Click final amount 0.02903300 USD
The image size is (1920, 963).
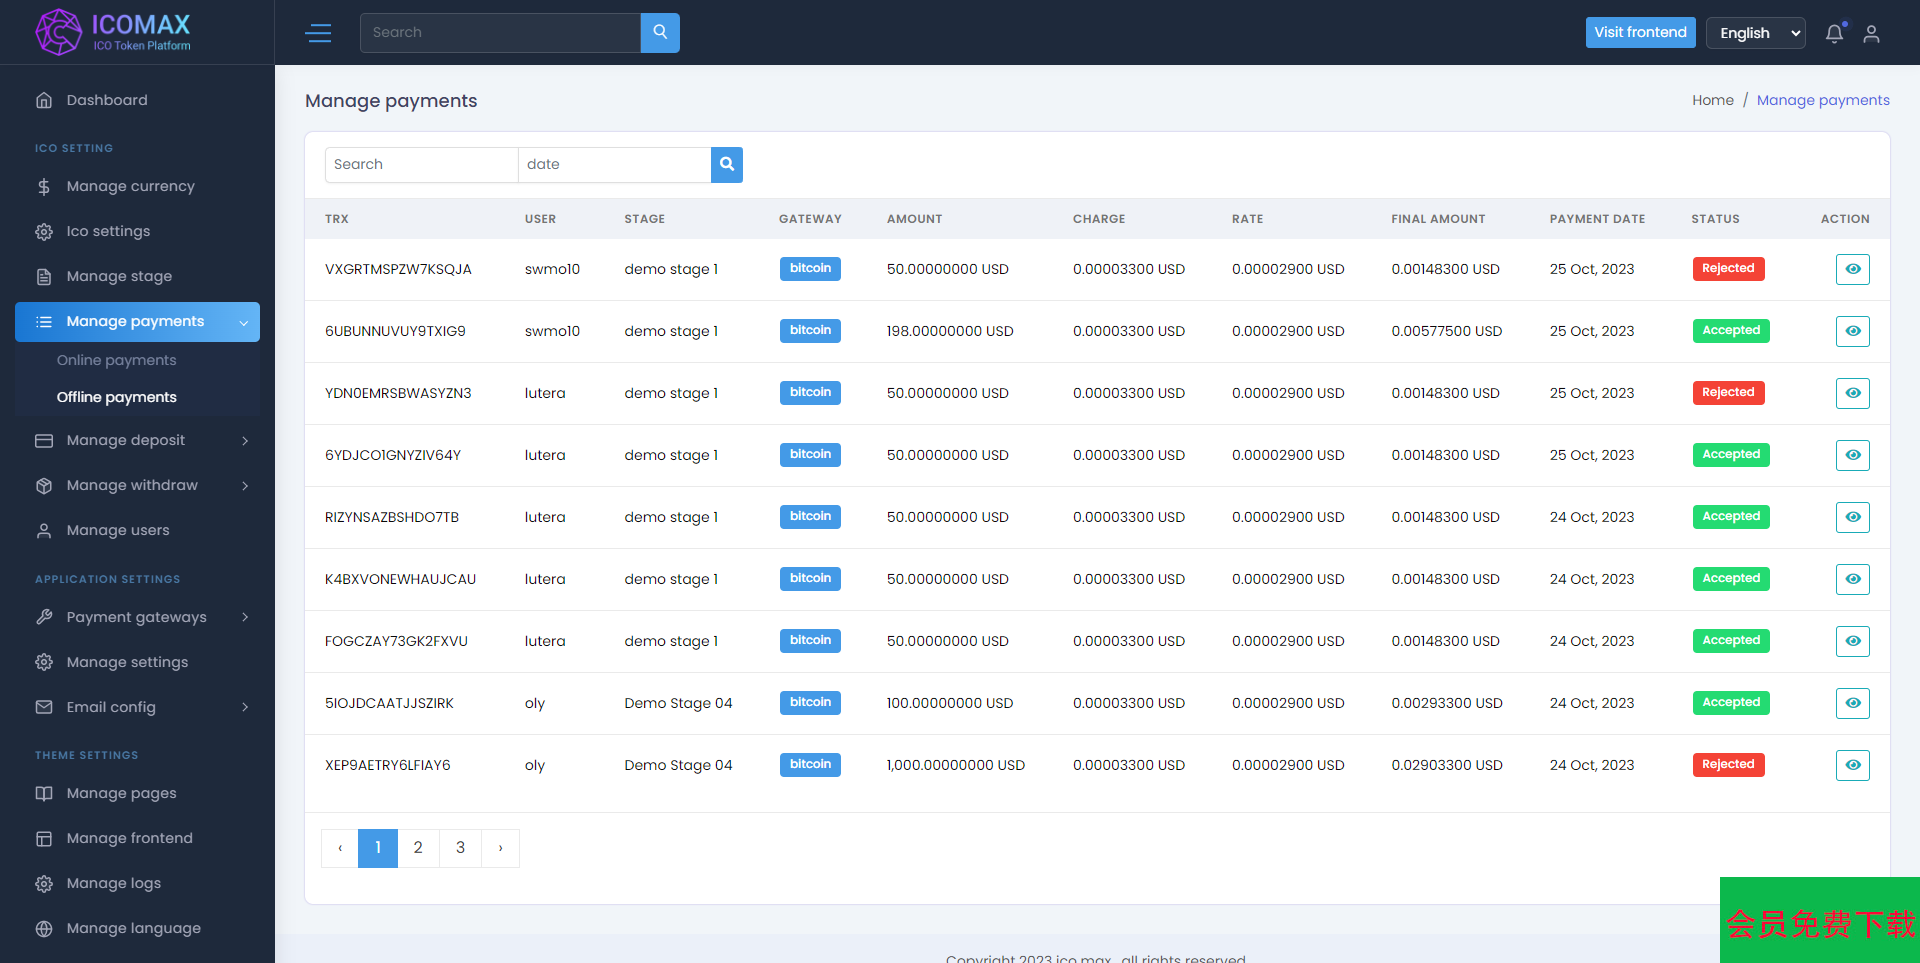click(x=1447, y=765)
